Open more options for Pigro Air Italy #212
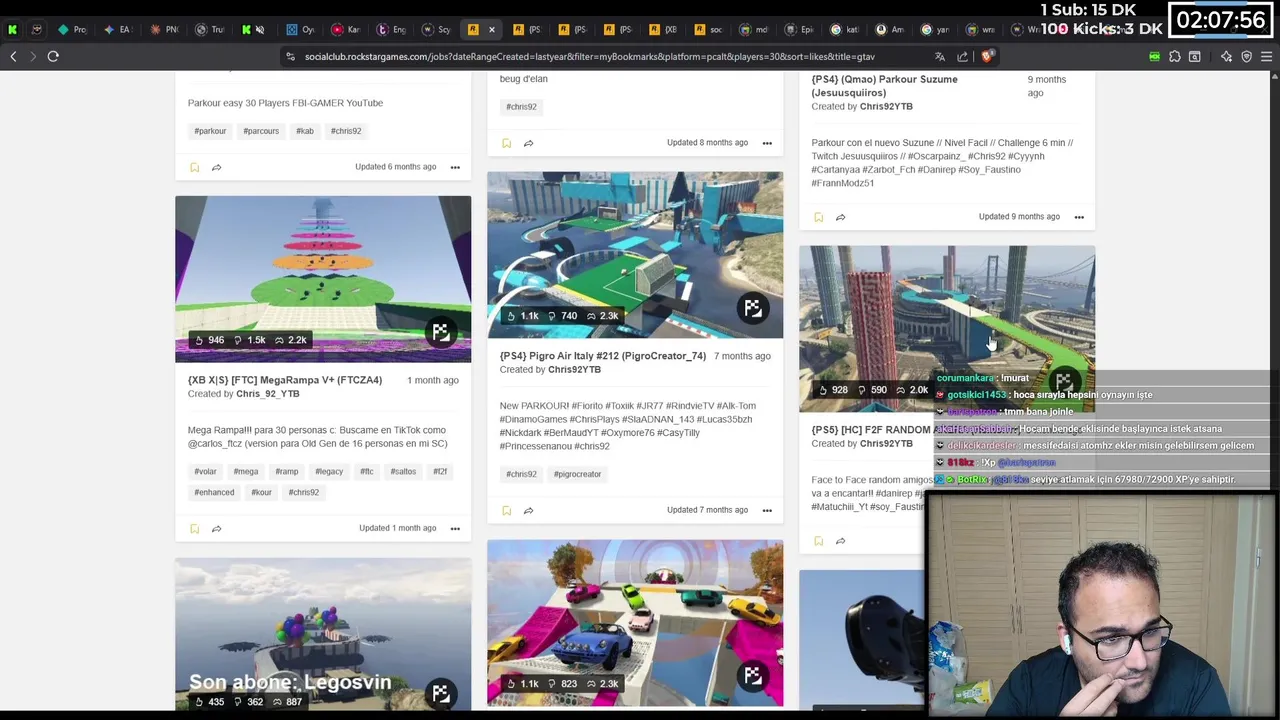1280x720 pixels. 767,510
